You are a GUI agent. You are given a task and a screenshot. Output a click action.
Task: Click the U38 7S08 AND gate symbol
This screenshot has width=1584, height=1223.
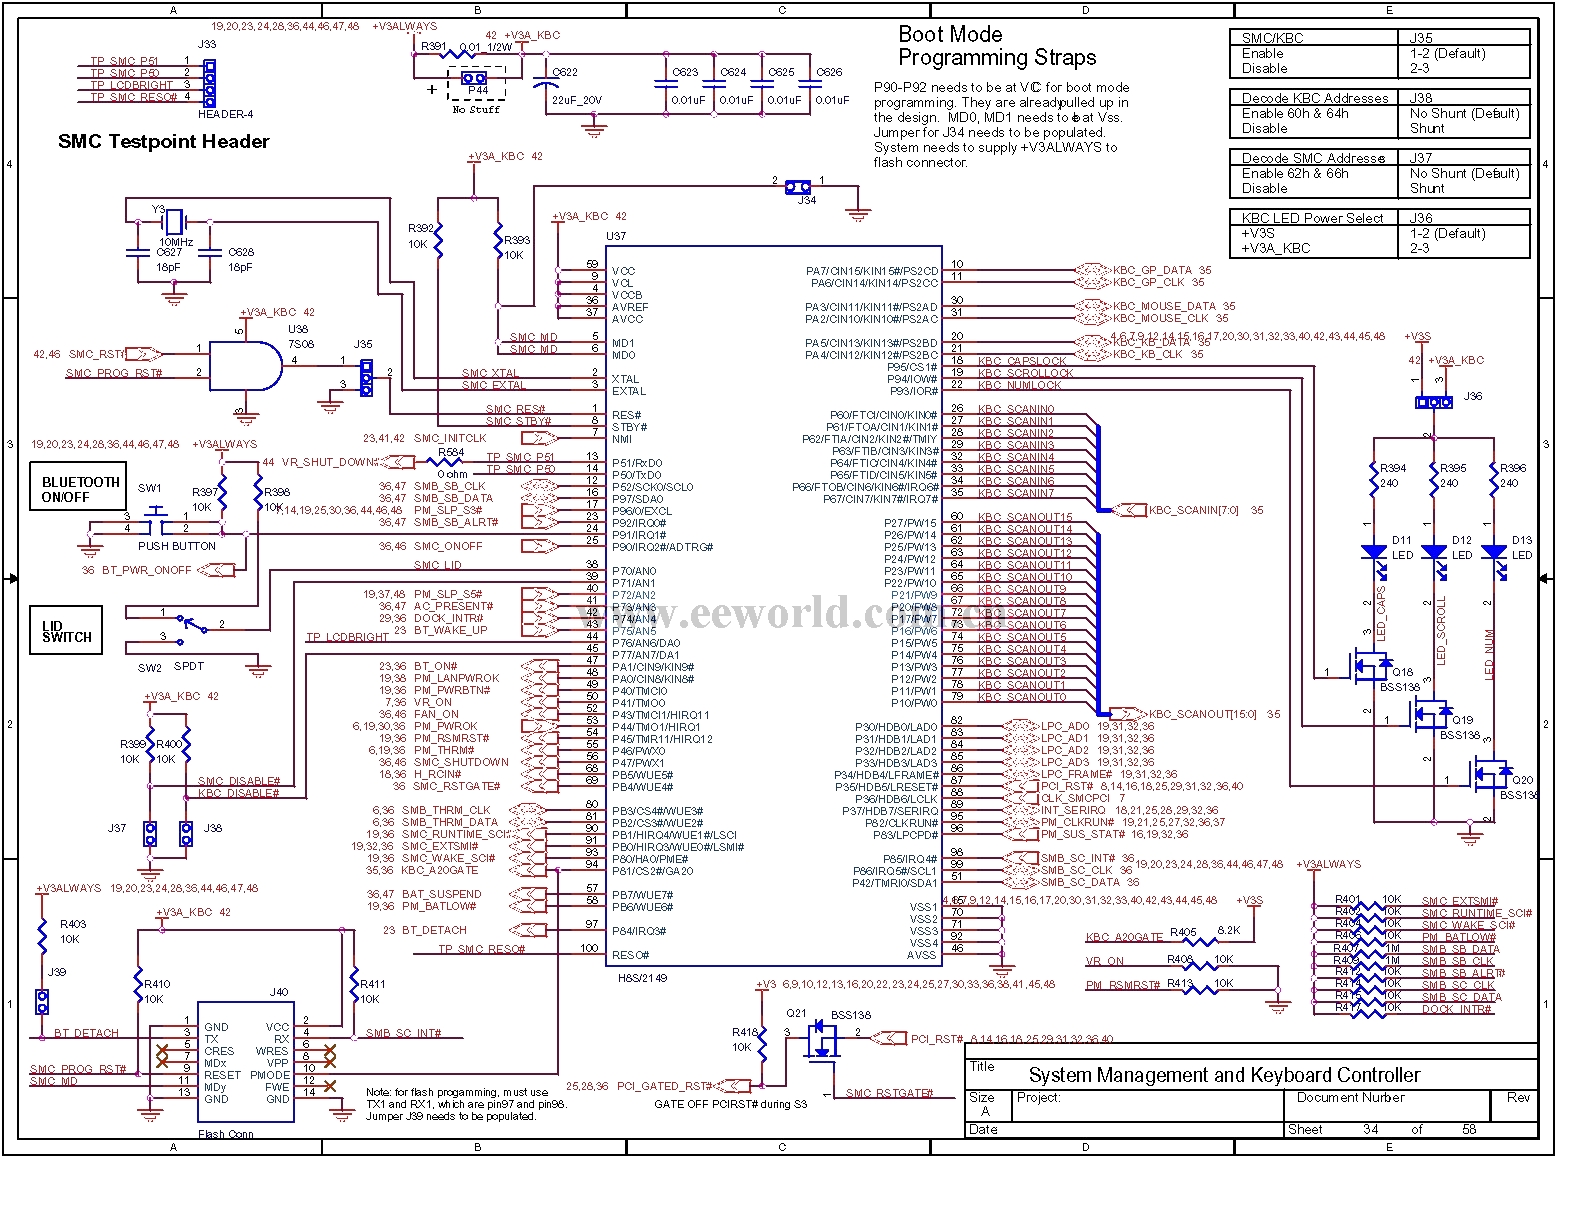point(247,365)
